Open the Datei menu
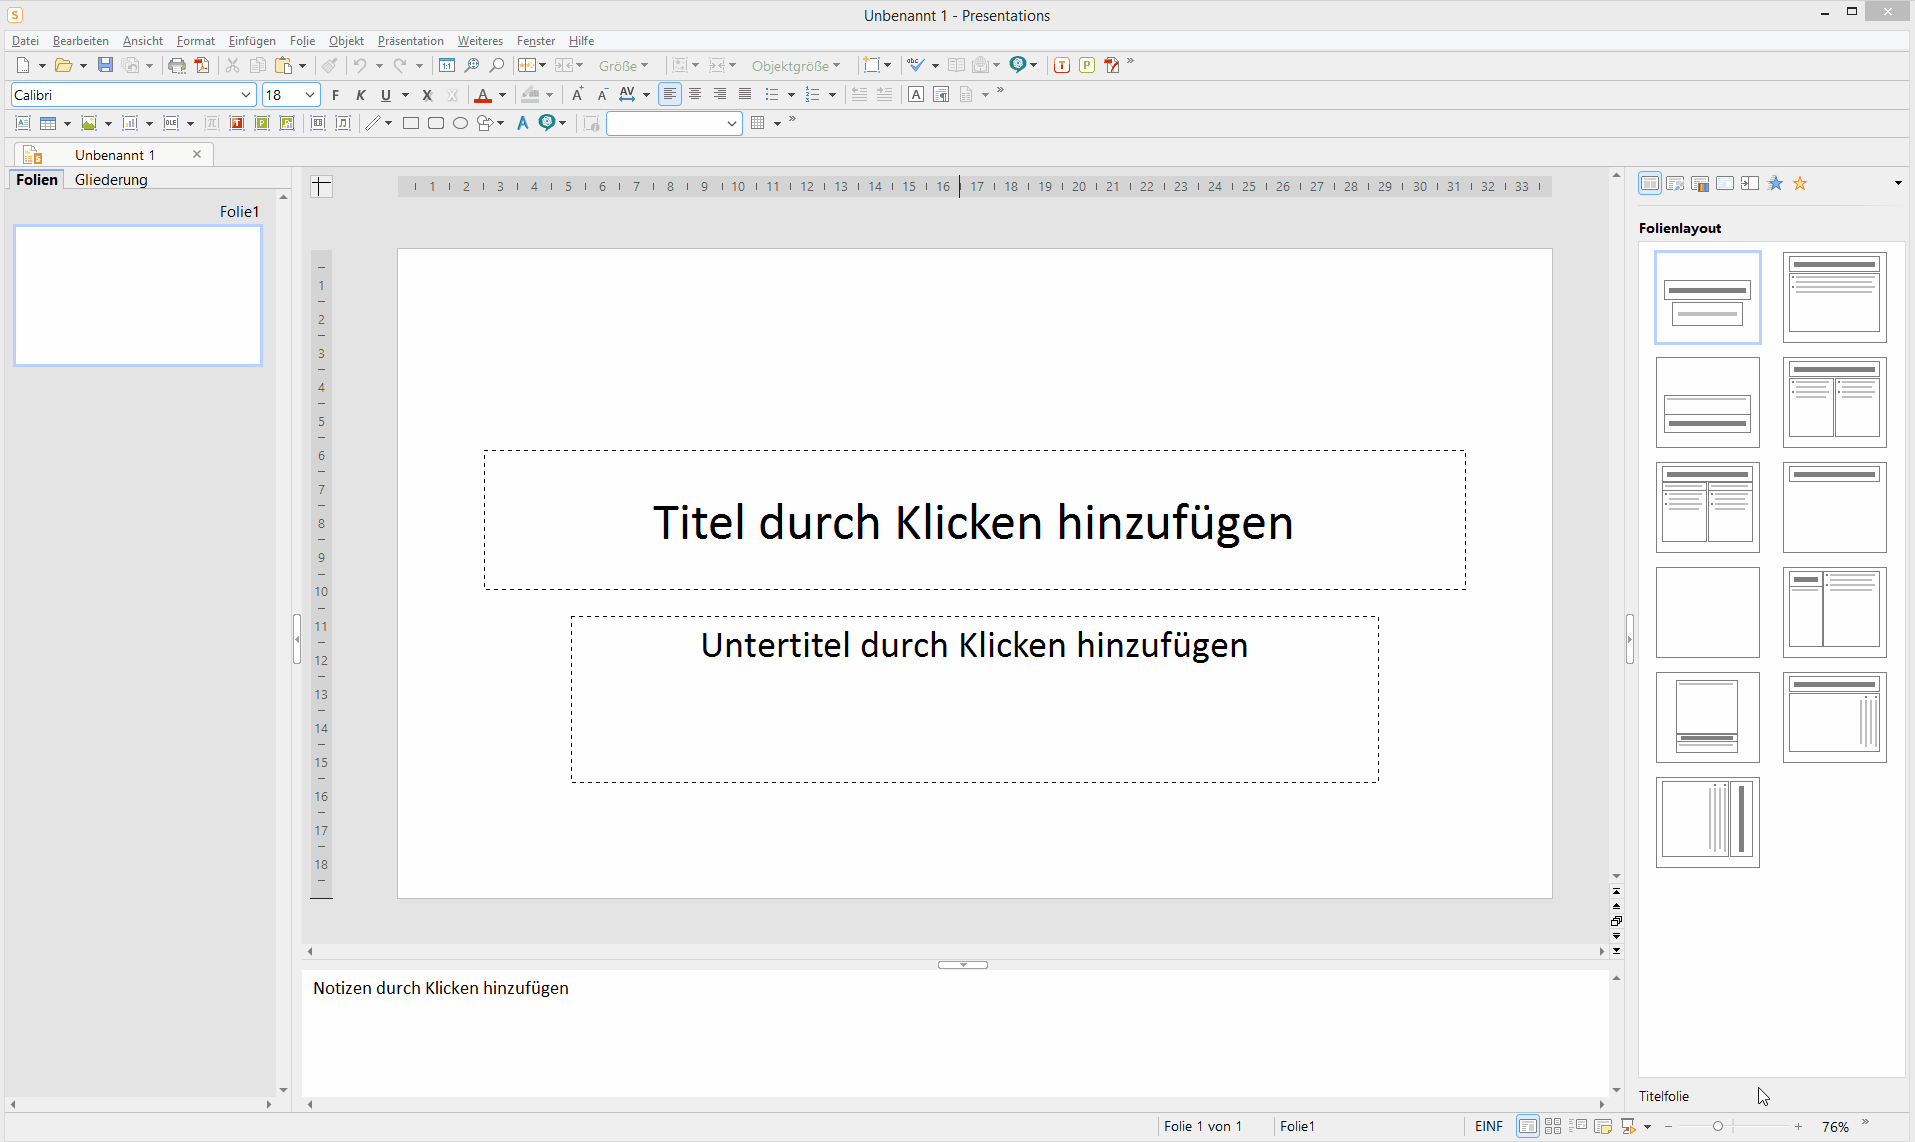This screenshot has width=1915, height=1142. click(25, 41)
